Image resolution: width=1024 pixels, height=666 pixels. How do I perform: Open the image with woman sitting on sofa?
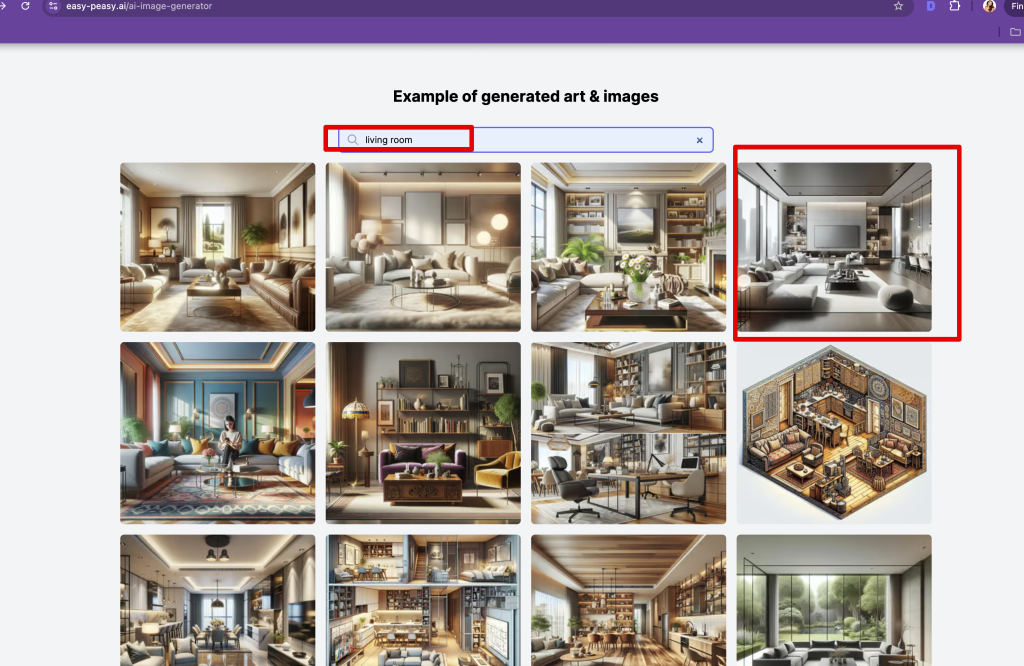click(217, 433)
